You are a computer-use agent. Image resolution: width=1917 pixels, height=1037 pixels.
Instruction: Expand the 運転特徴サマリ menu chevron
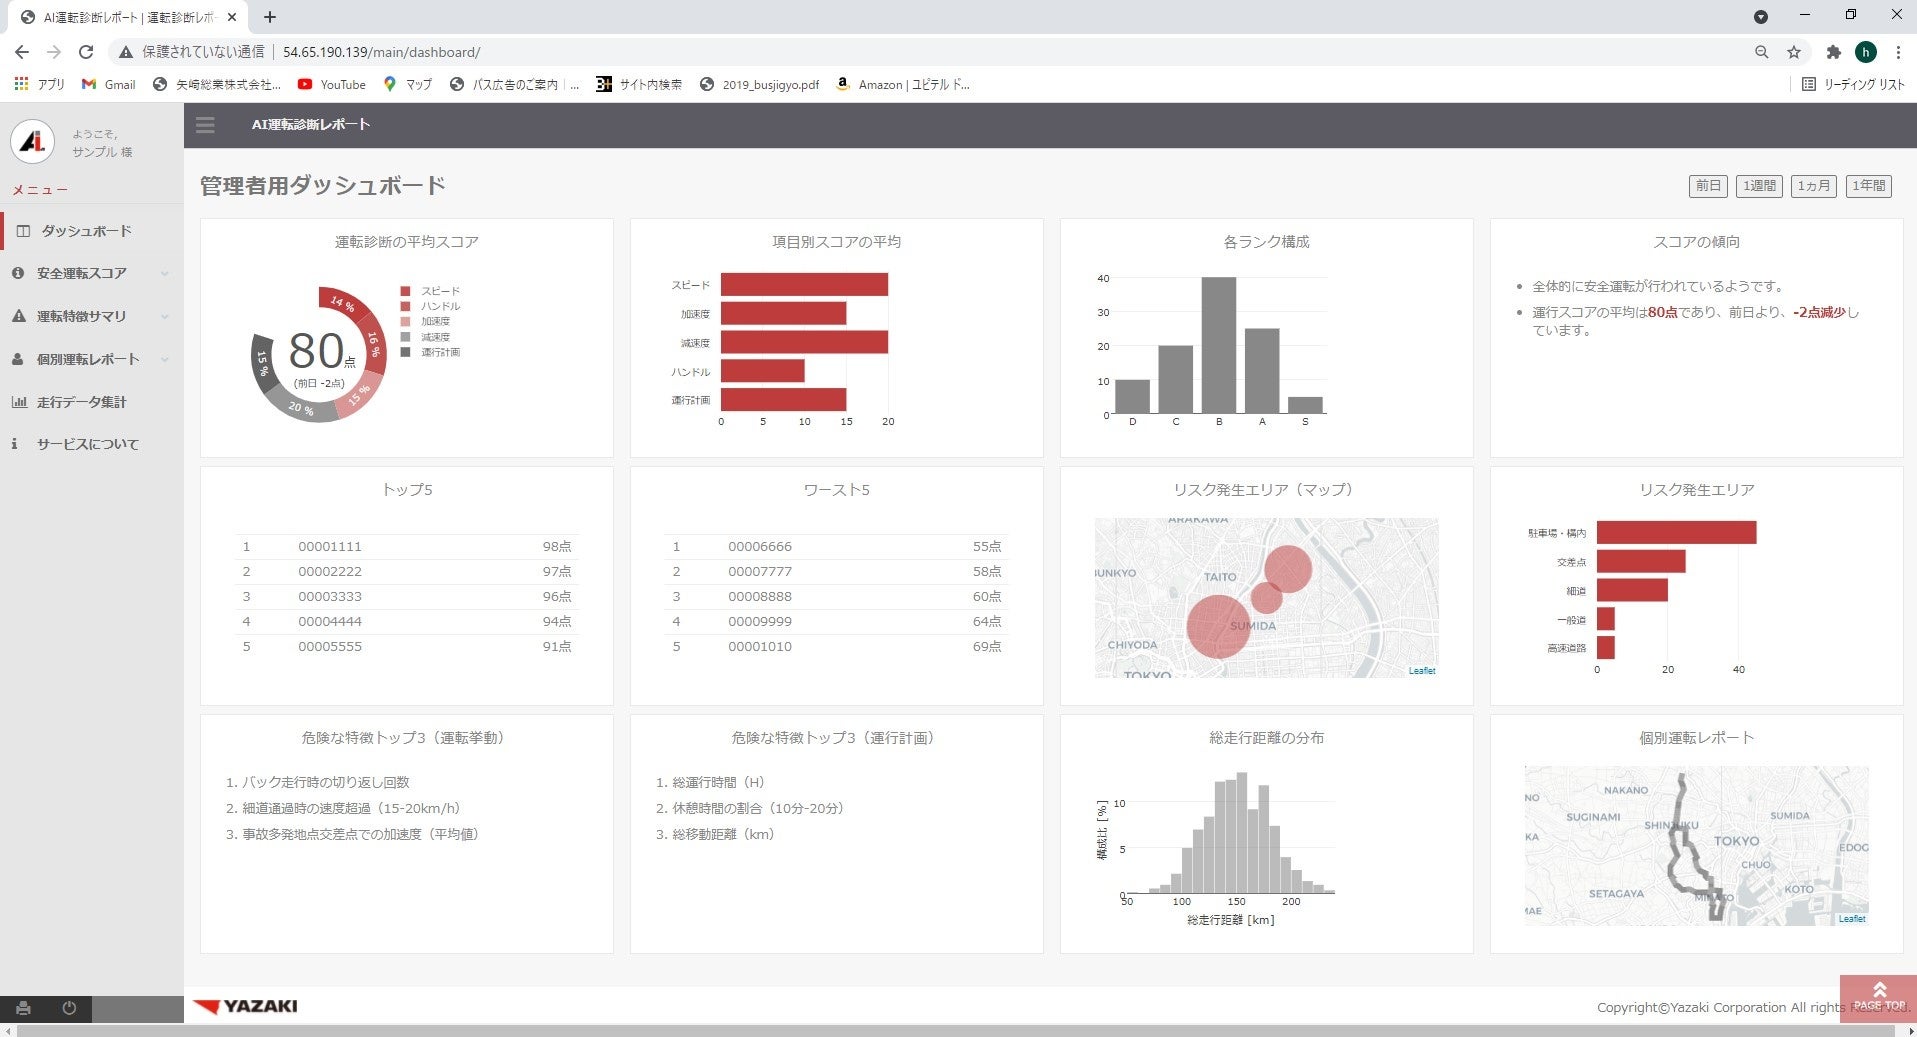click(164, 317)
